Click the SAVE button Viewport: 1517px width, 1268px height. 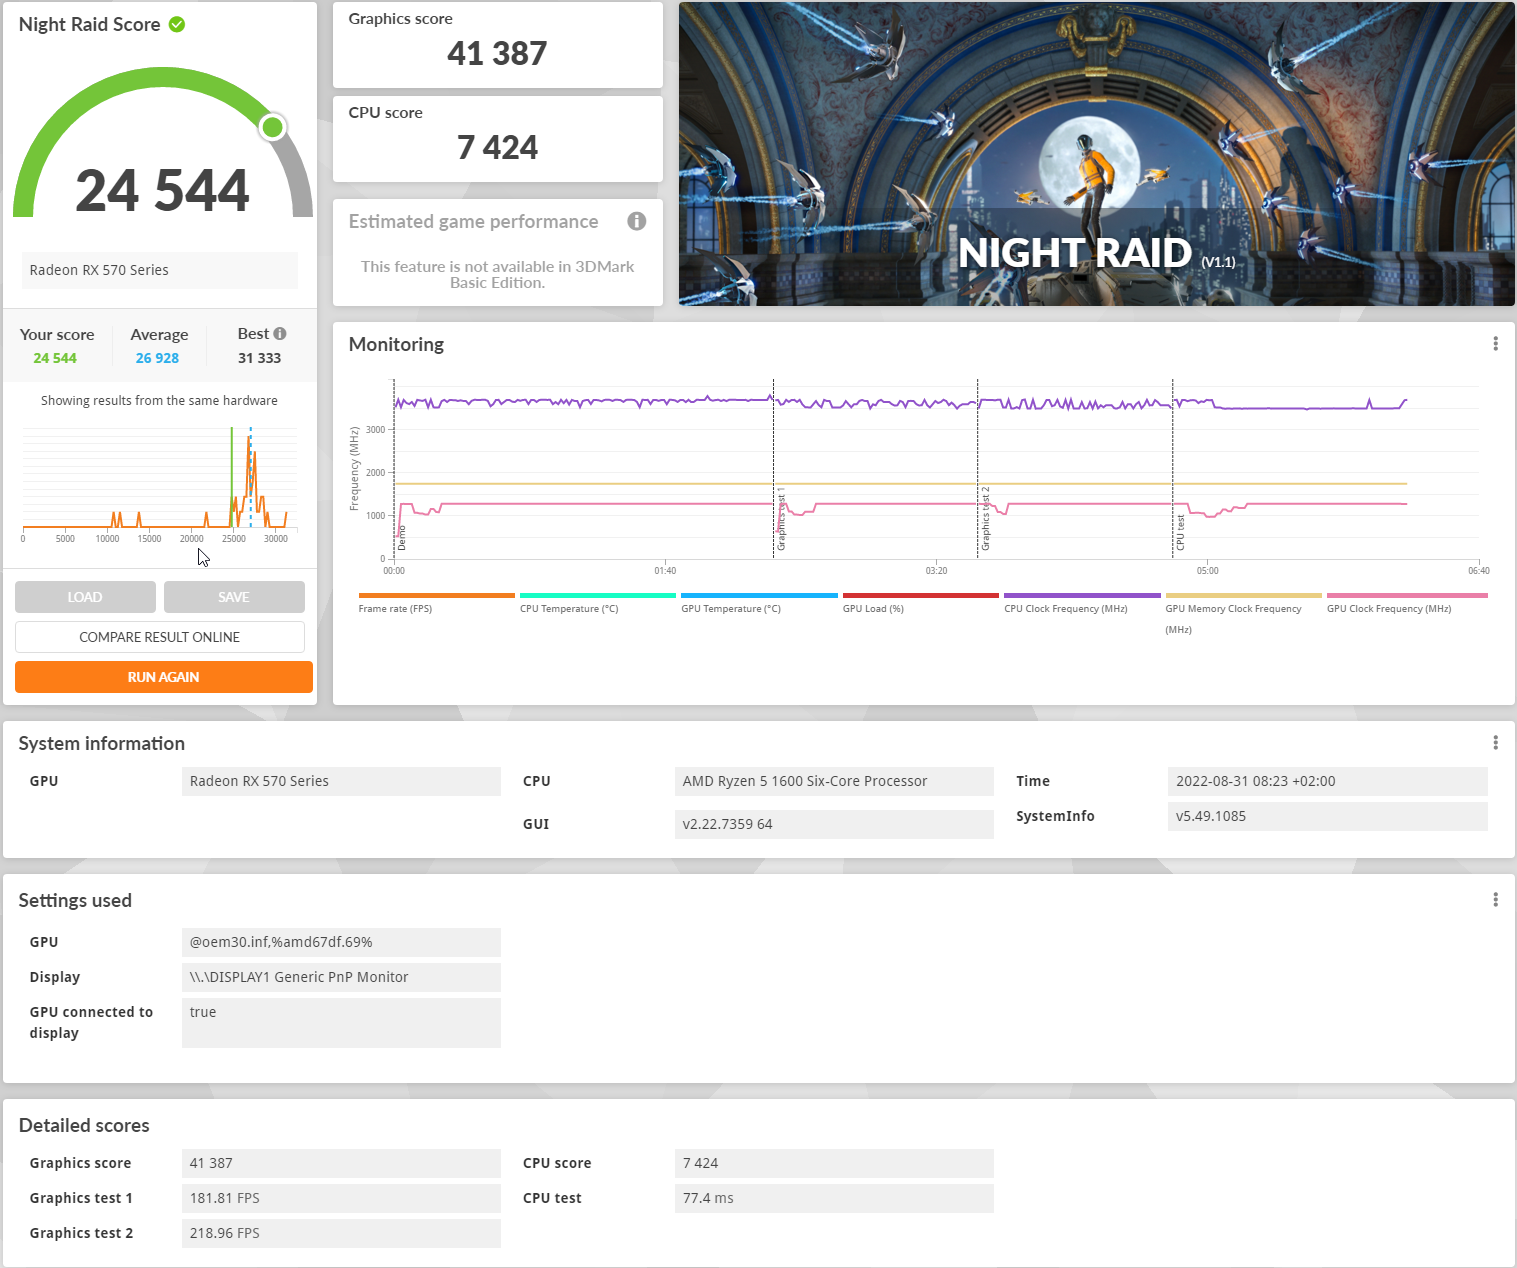[x=234, y=597]
